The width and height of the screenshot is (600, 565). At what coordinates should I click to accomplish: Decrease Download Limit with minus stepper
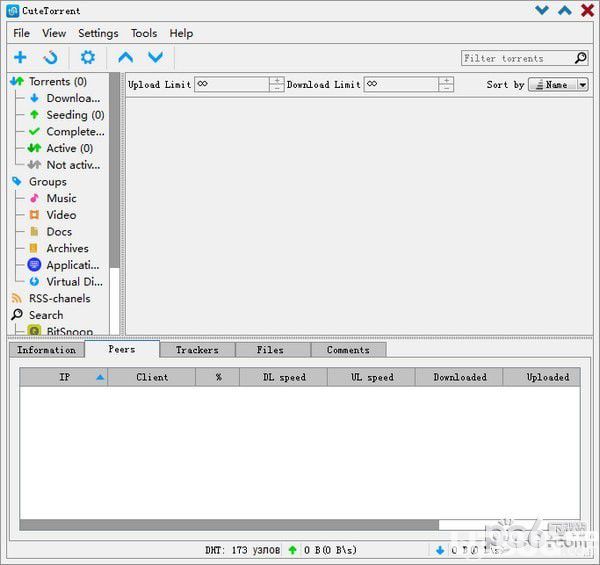coord(446,88)
